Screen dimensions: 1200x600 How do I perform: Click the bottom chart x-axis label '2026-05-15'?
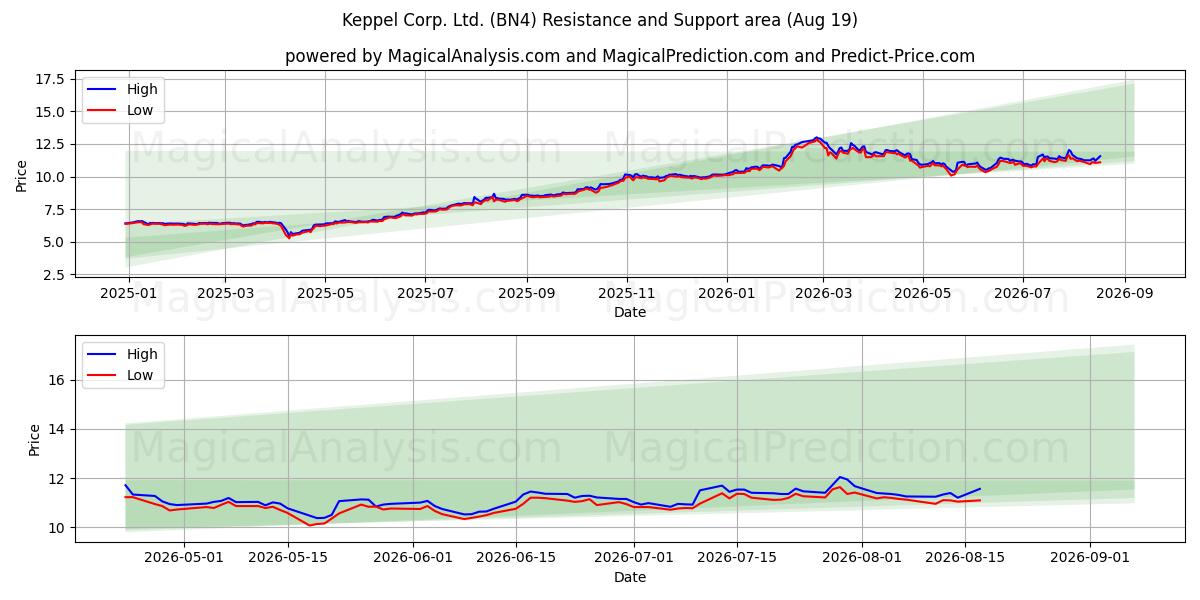(x=289, y=560)
